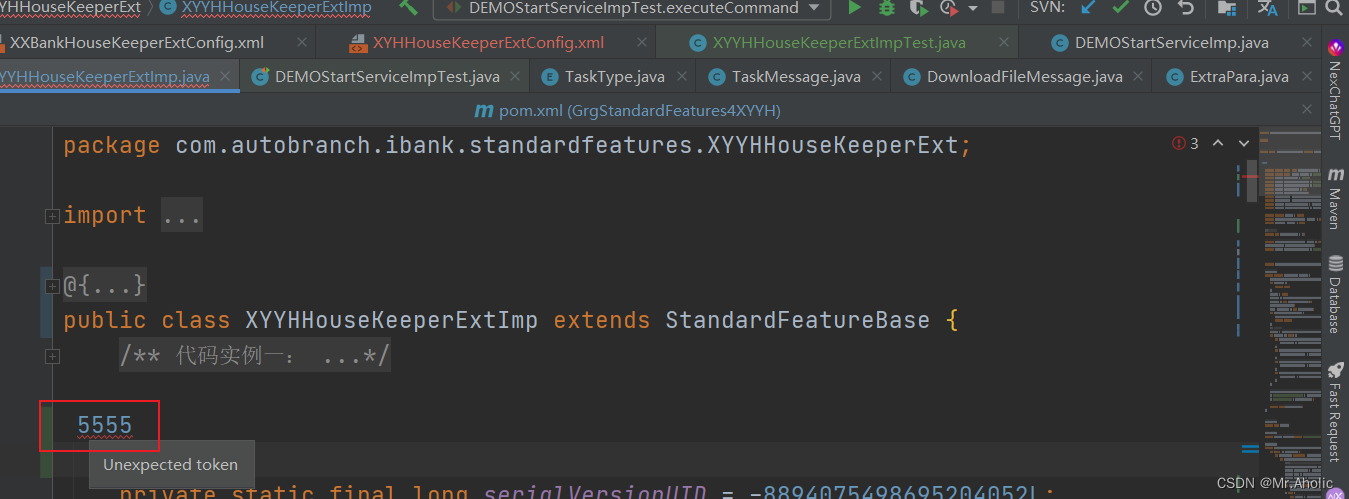Open Project Structure icon
1349x499 pixels.
point(1227,8)
